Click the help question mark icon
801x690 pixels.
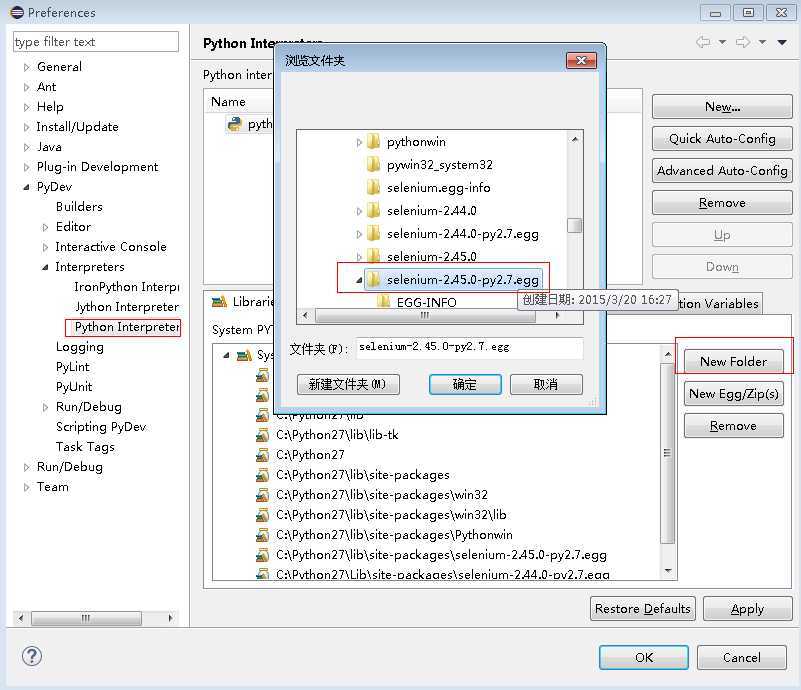click(32, 656)
